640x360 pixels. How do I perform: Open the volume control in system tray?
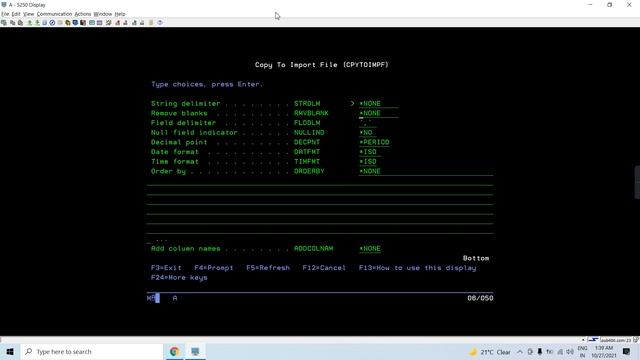(570, 352)
